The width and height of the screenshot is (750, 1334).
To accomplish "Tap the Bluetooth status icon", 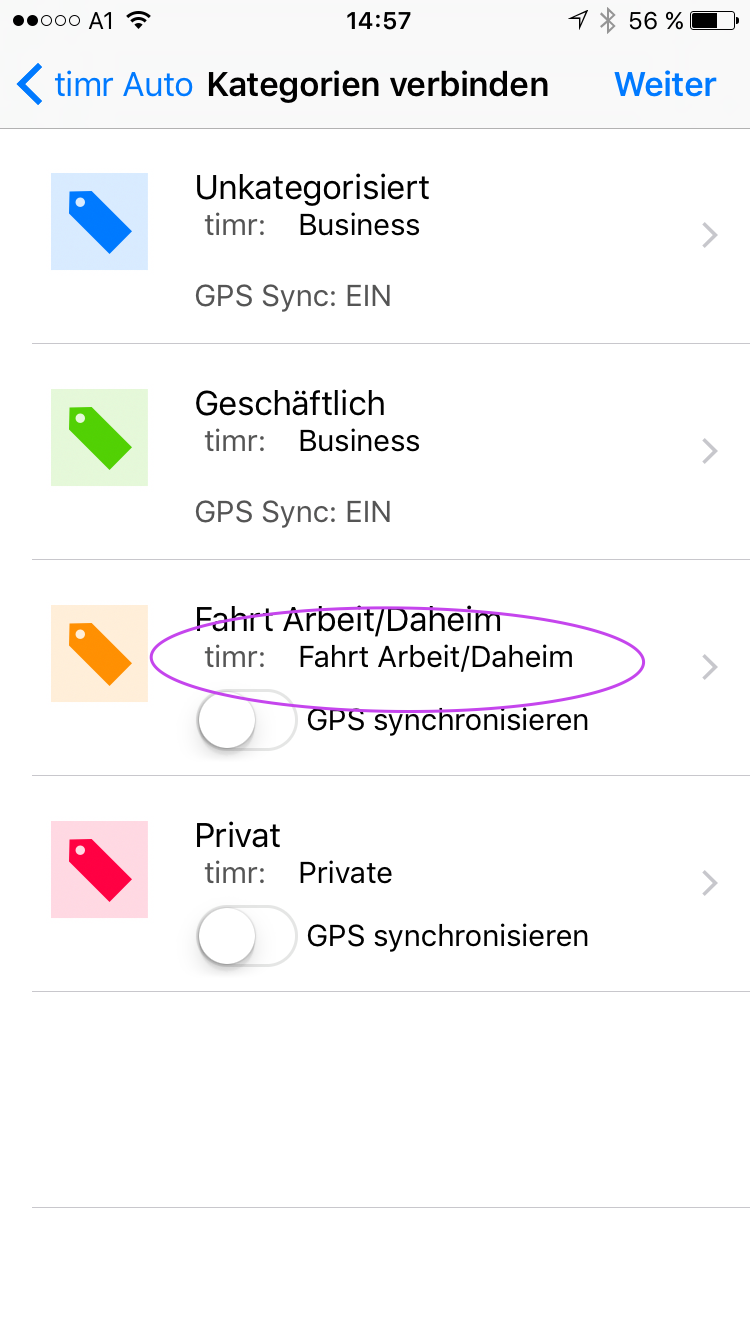I will (607, 21).
